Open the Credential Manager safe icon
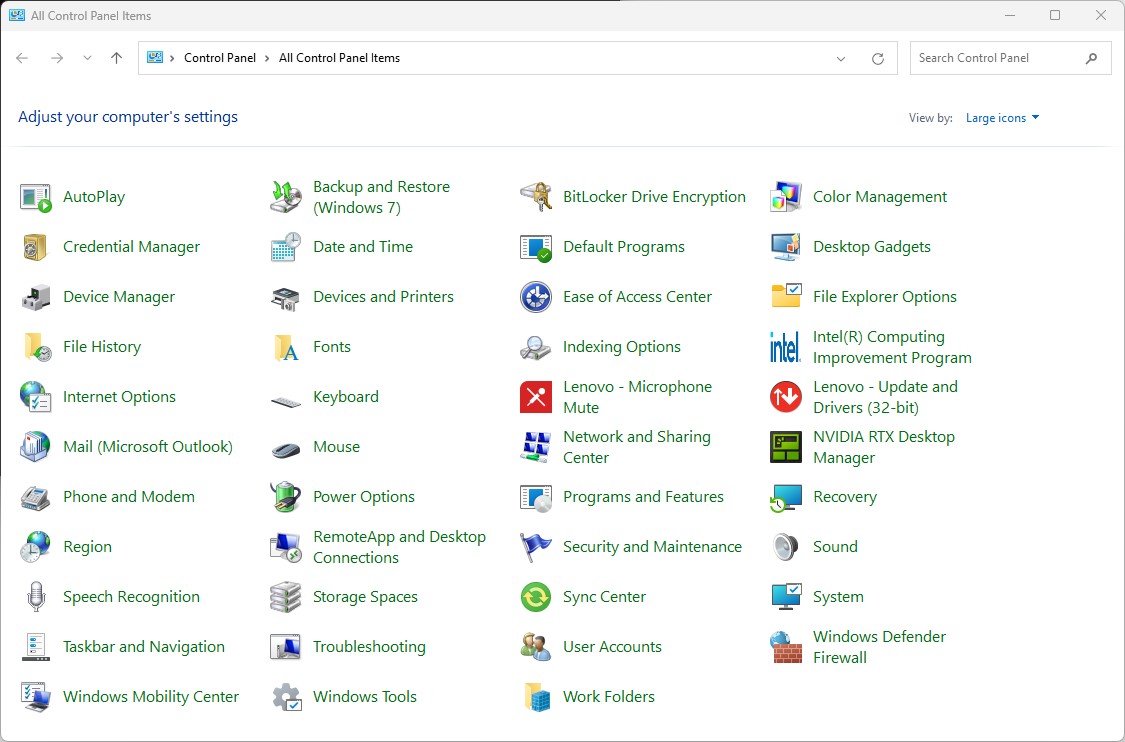The image size is (1125, 742). coord(35,247)
